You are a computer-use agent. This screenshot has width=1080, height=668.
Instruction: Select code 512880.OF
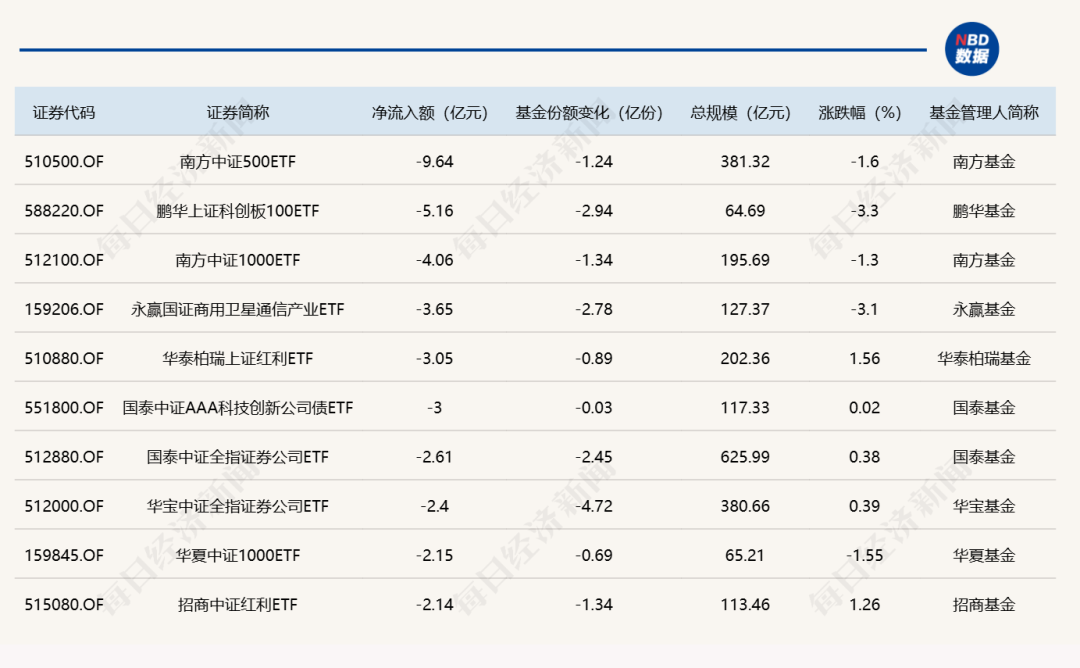click(x=64, y=457)
